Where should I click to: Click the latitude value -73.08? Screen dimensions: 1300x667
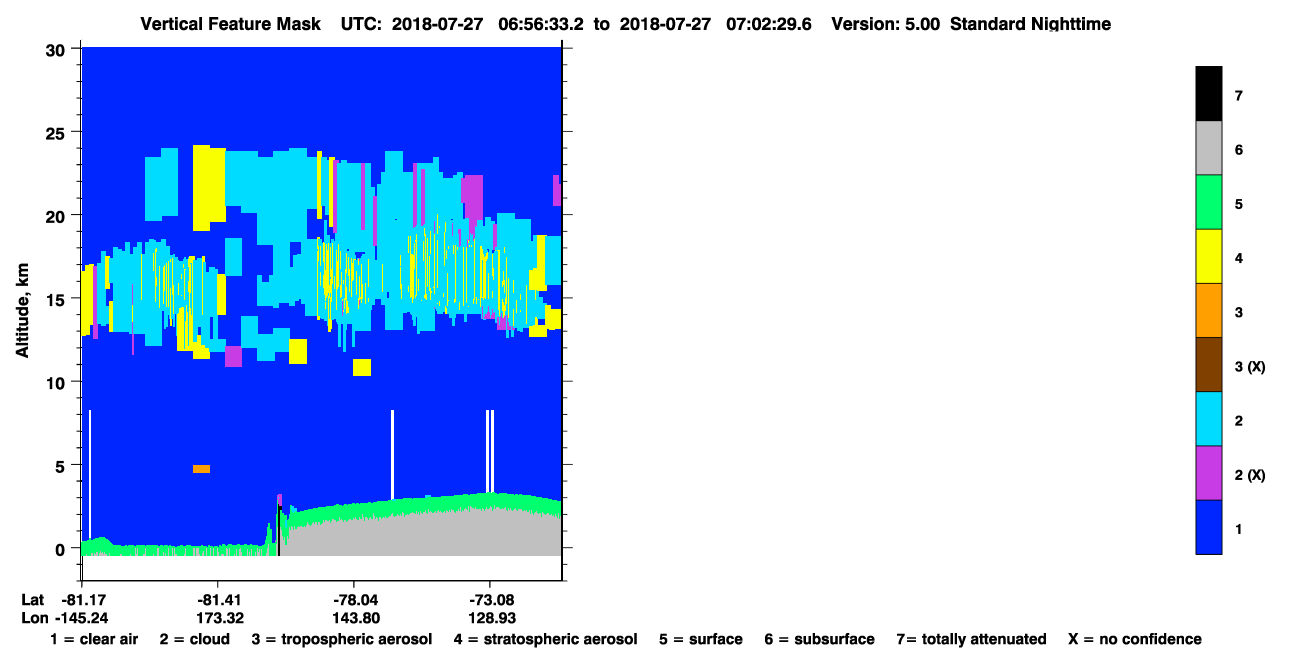pyautogui.click(x=489, y=599)
